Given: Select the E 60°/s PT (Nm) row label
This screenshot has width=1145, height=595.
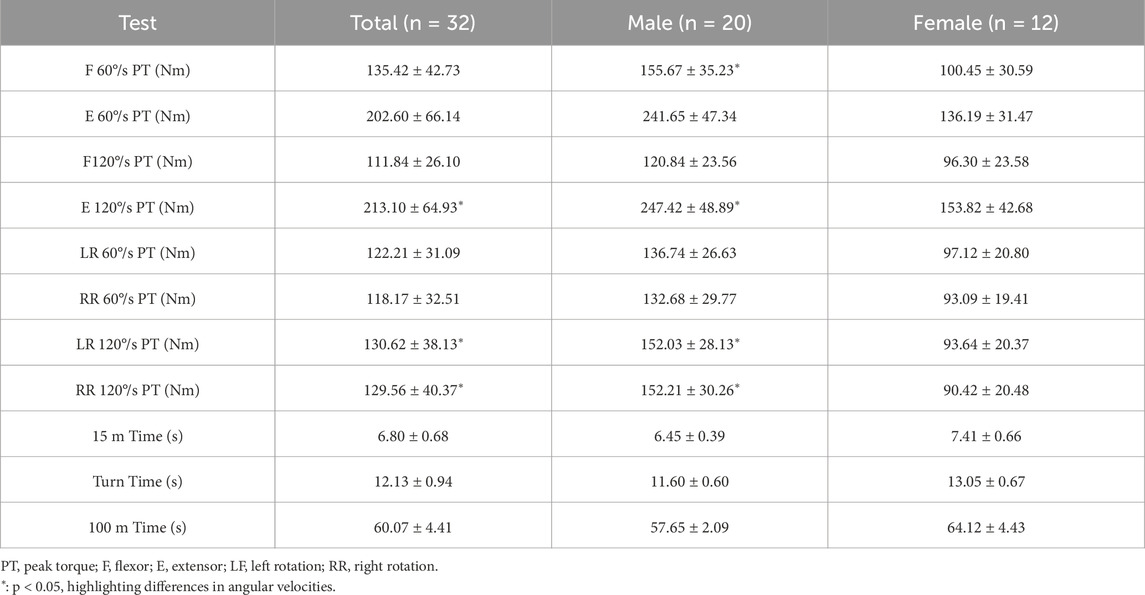Looking at the screenshot, I should point(137,115).
